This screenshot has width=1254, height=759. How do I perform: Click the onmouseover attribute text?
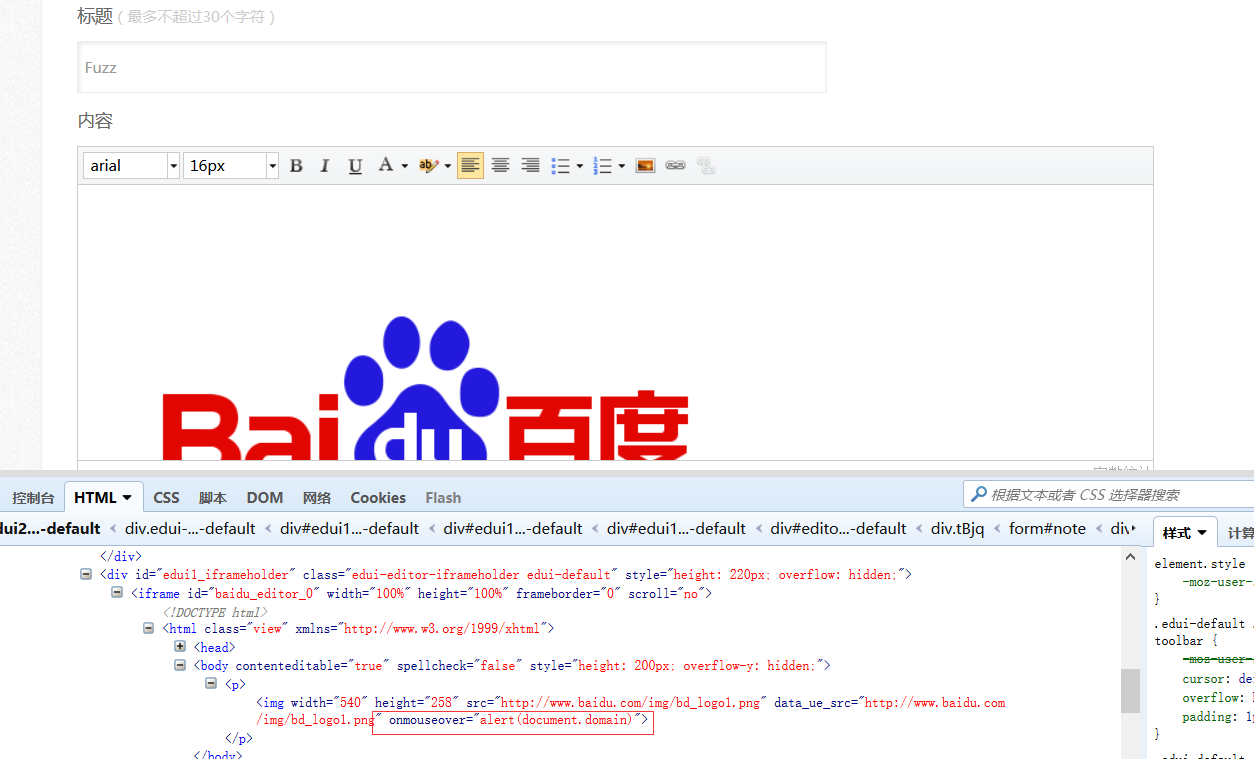coord(511,720)
